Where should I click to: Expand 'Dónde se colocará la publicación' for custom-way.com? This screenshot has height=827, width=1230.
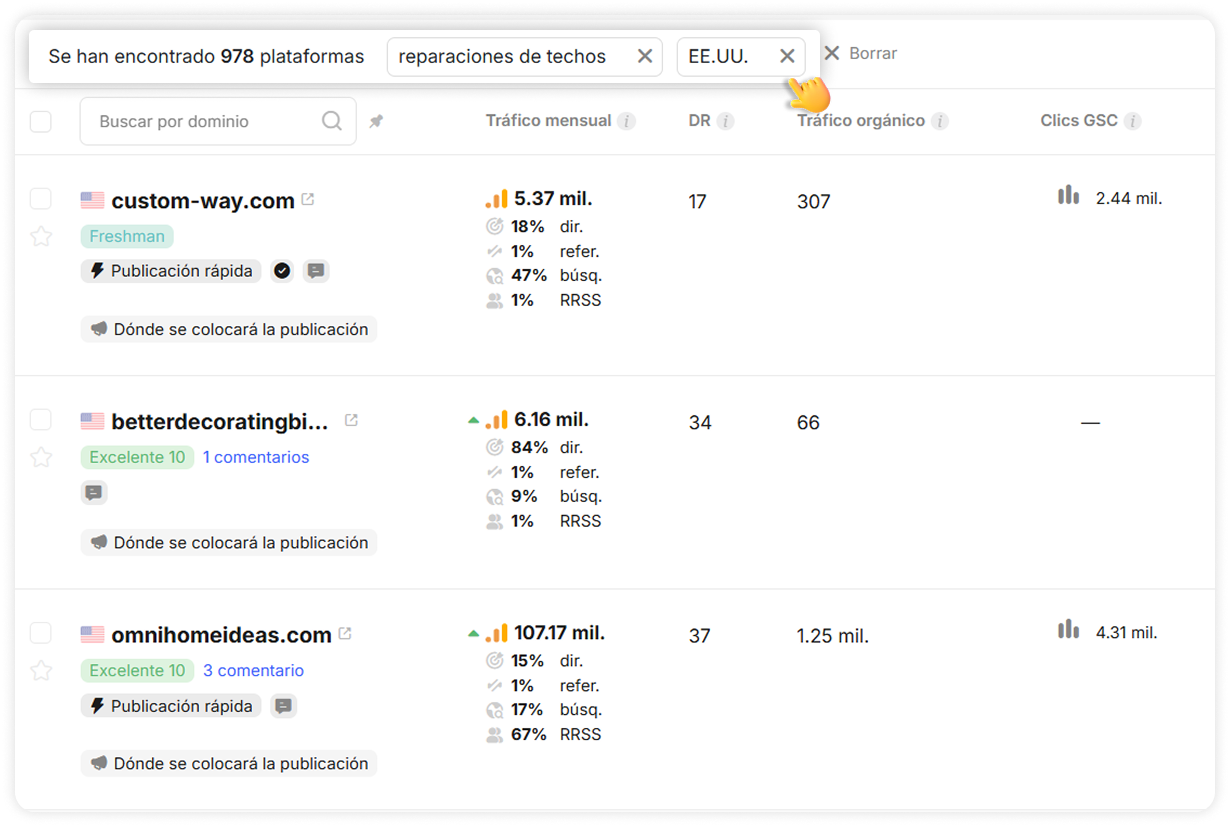click(x=229, y=329)
